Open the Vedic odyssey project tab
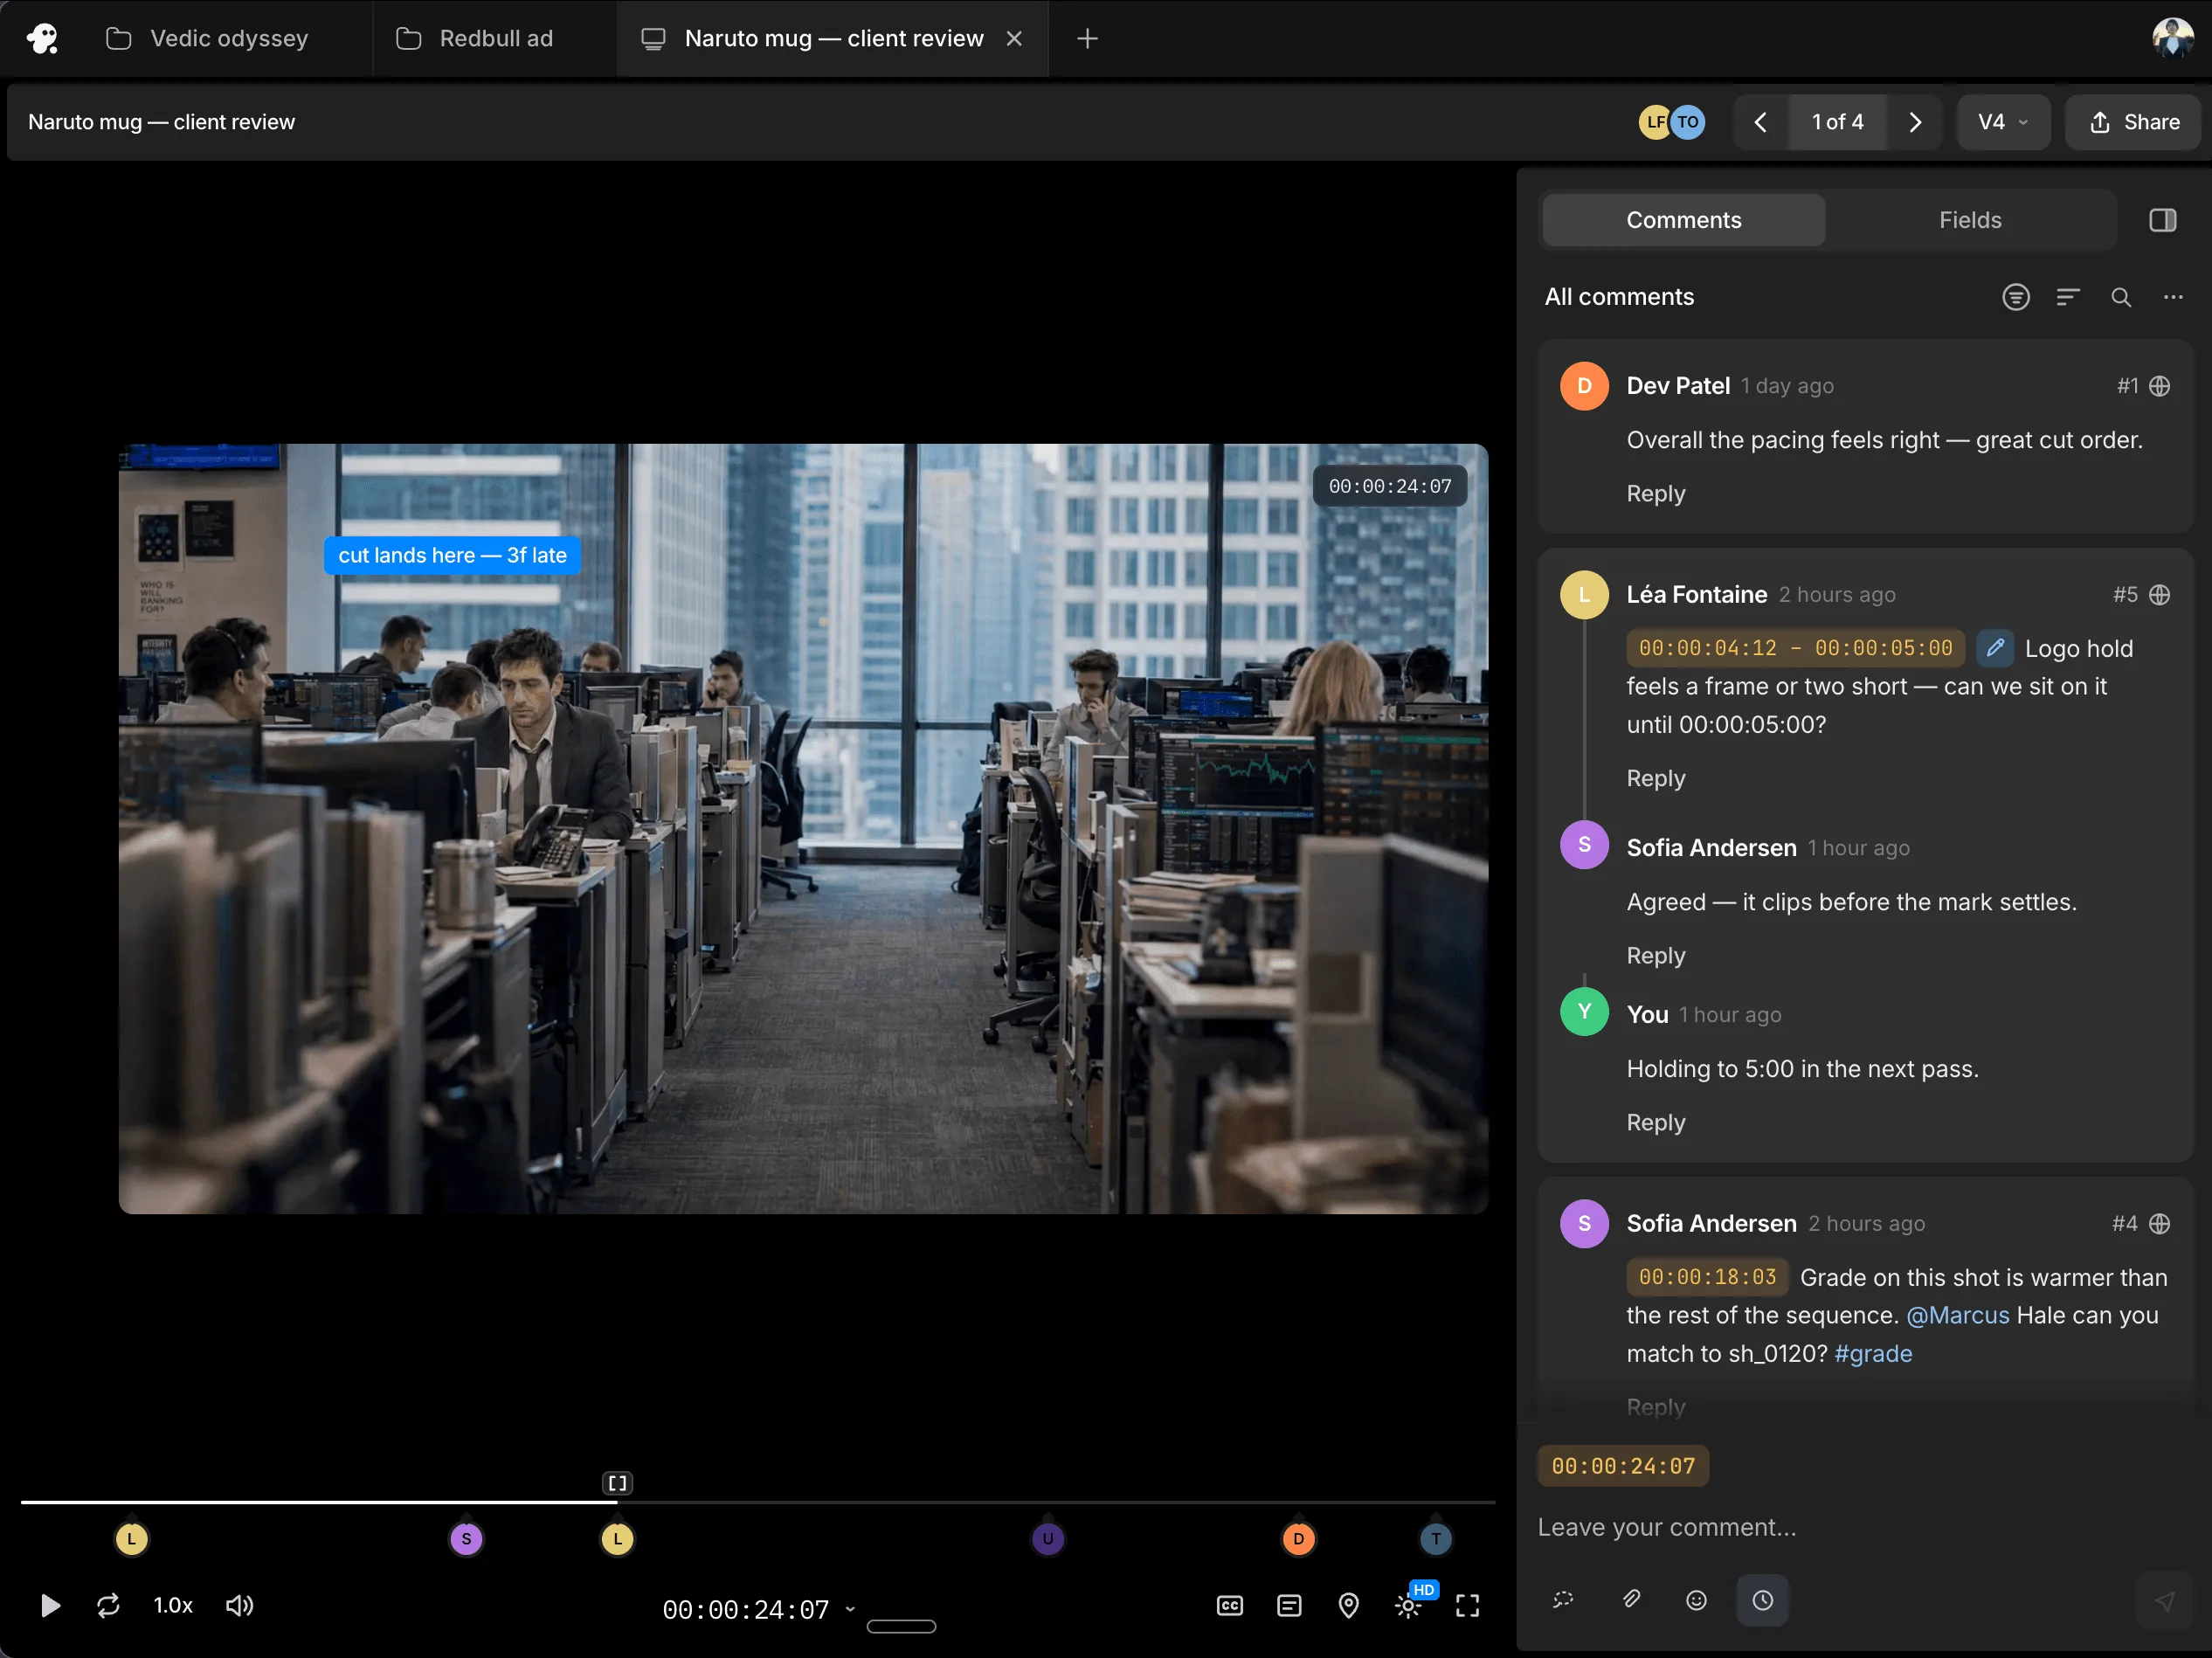 coord(207,38)
